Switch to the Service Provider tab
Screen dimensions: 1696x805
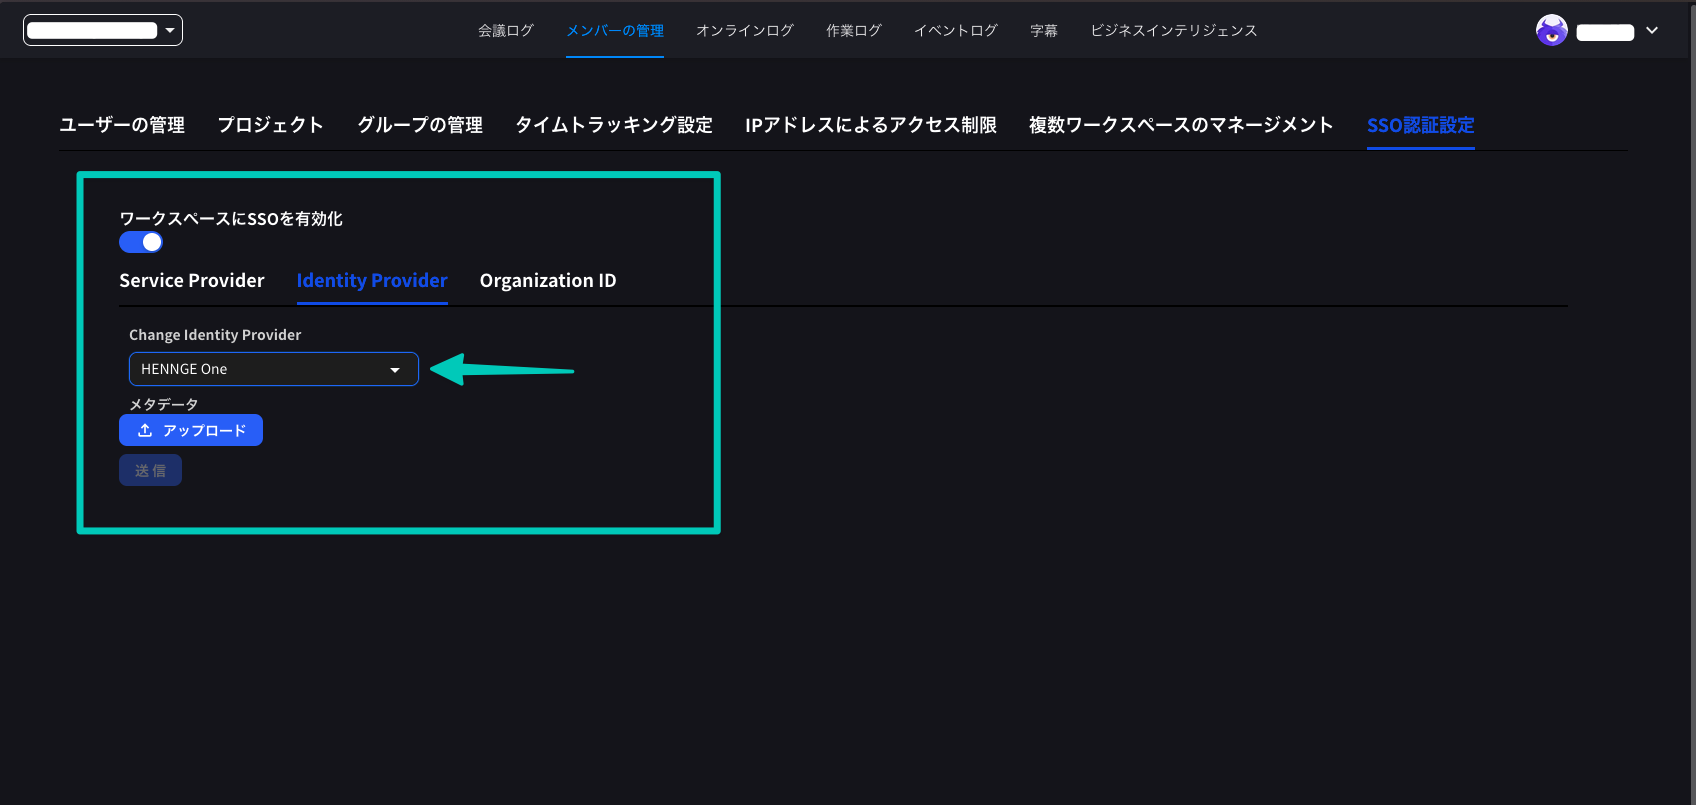coord(192,281)
